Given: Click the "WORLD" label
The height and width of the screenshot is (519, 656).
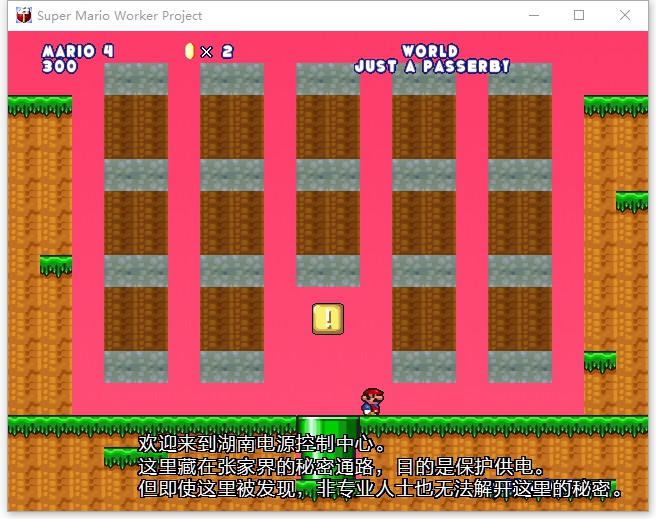Looking at the screenshot, I should 430,51.
